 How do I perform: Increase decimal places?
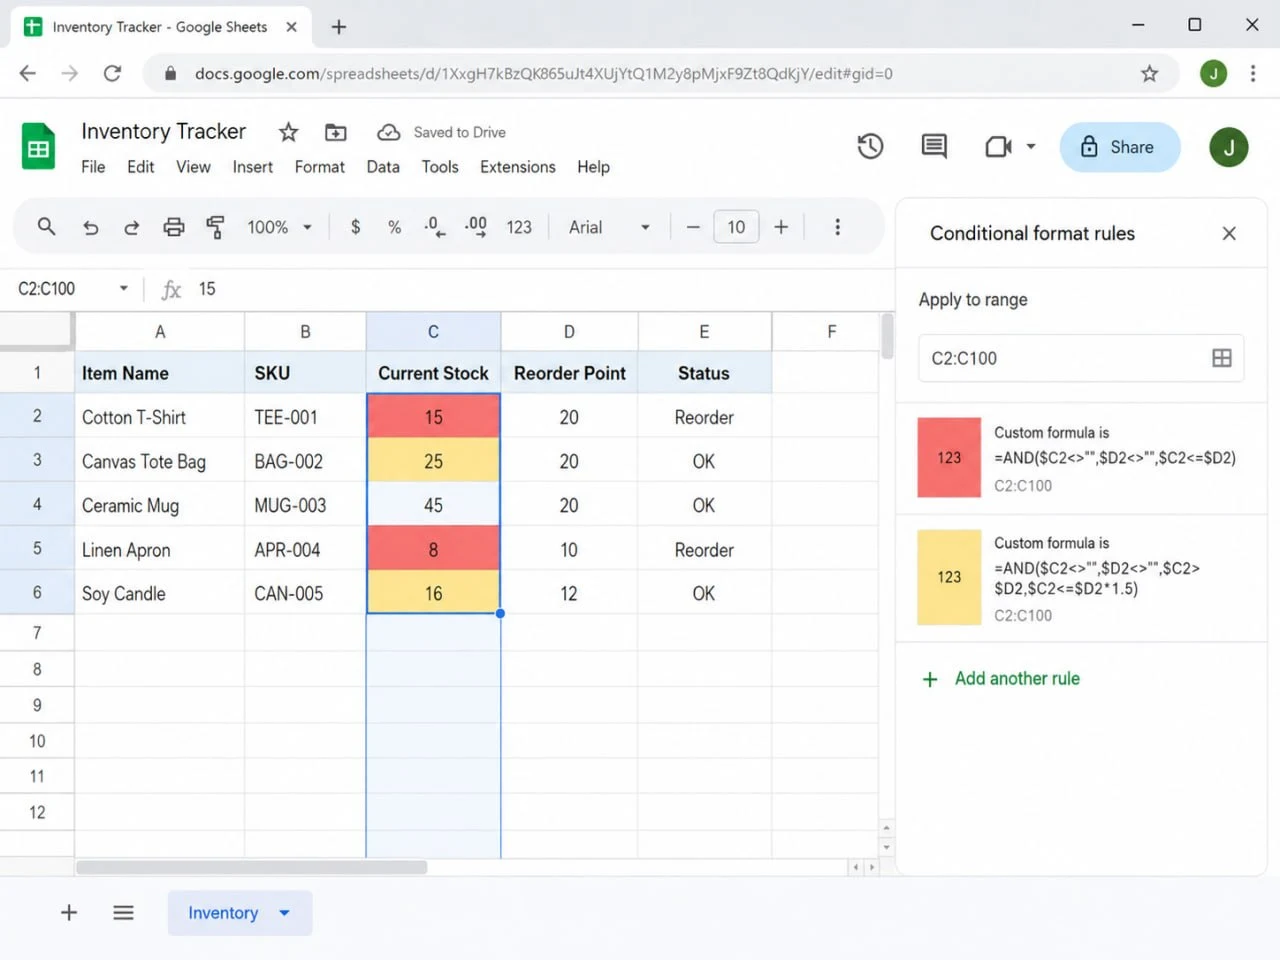pos(476,227)
